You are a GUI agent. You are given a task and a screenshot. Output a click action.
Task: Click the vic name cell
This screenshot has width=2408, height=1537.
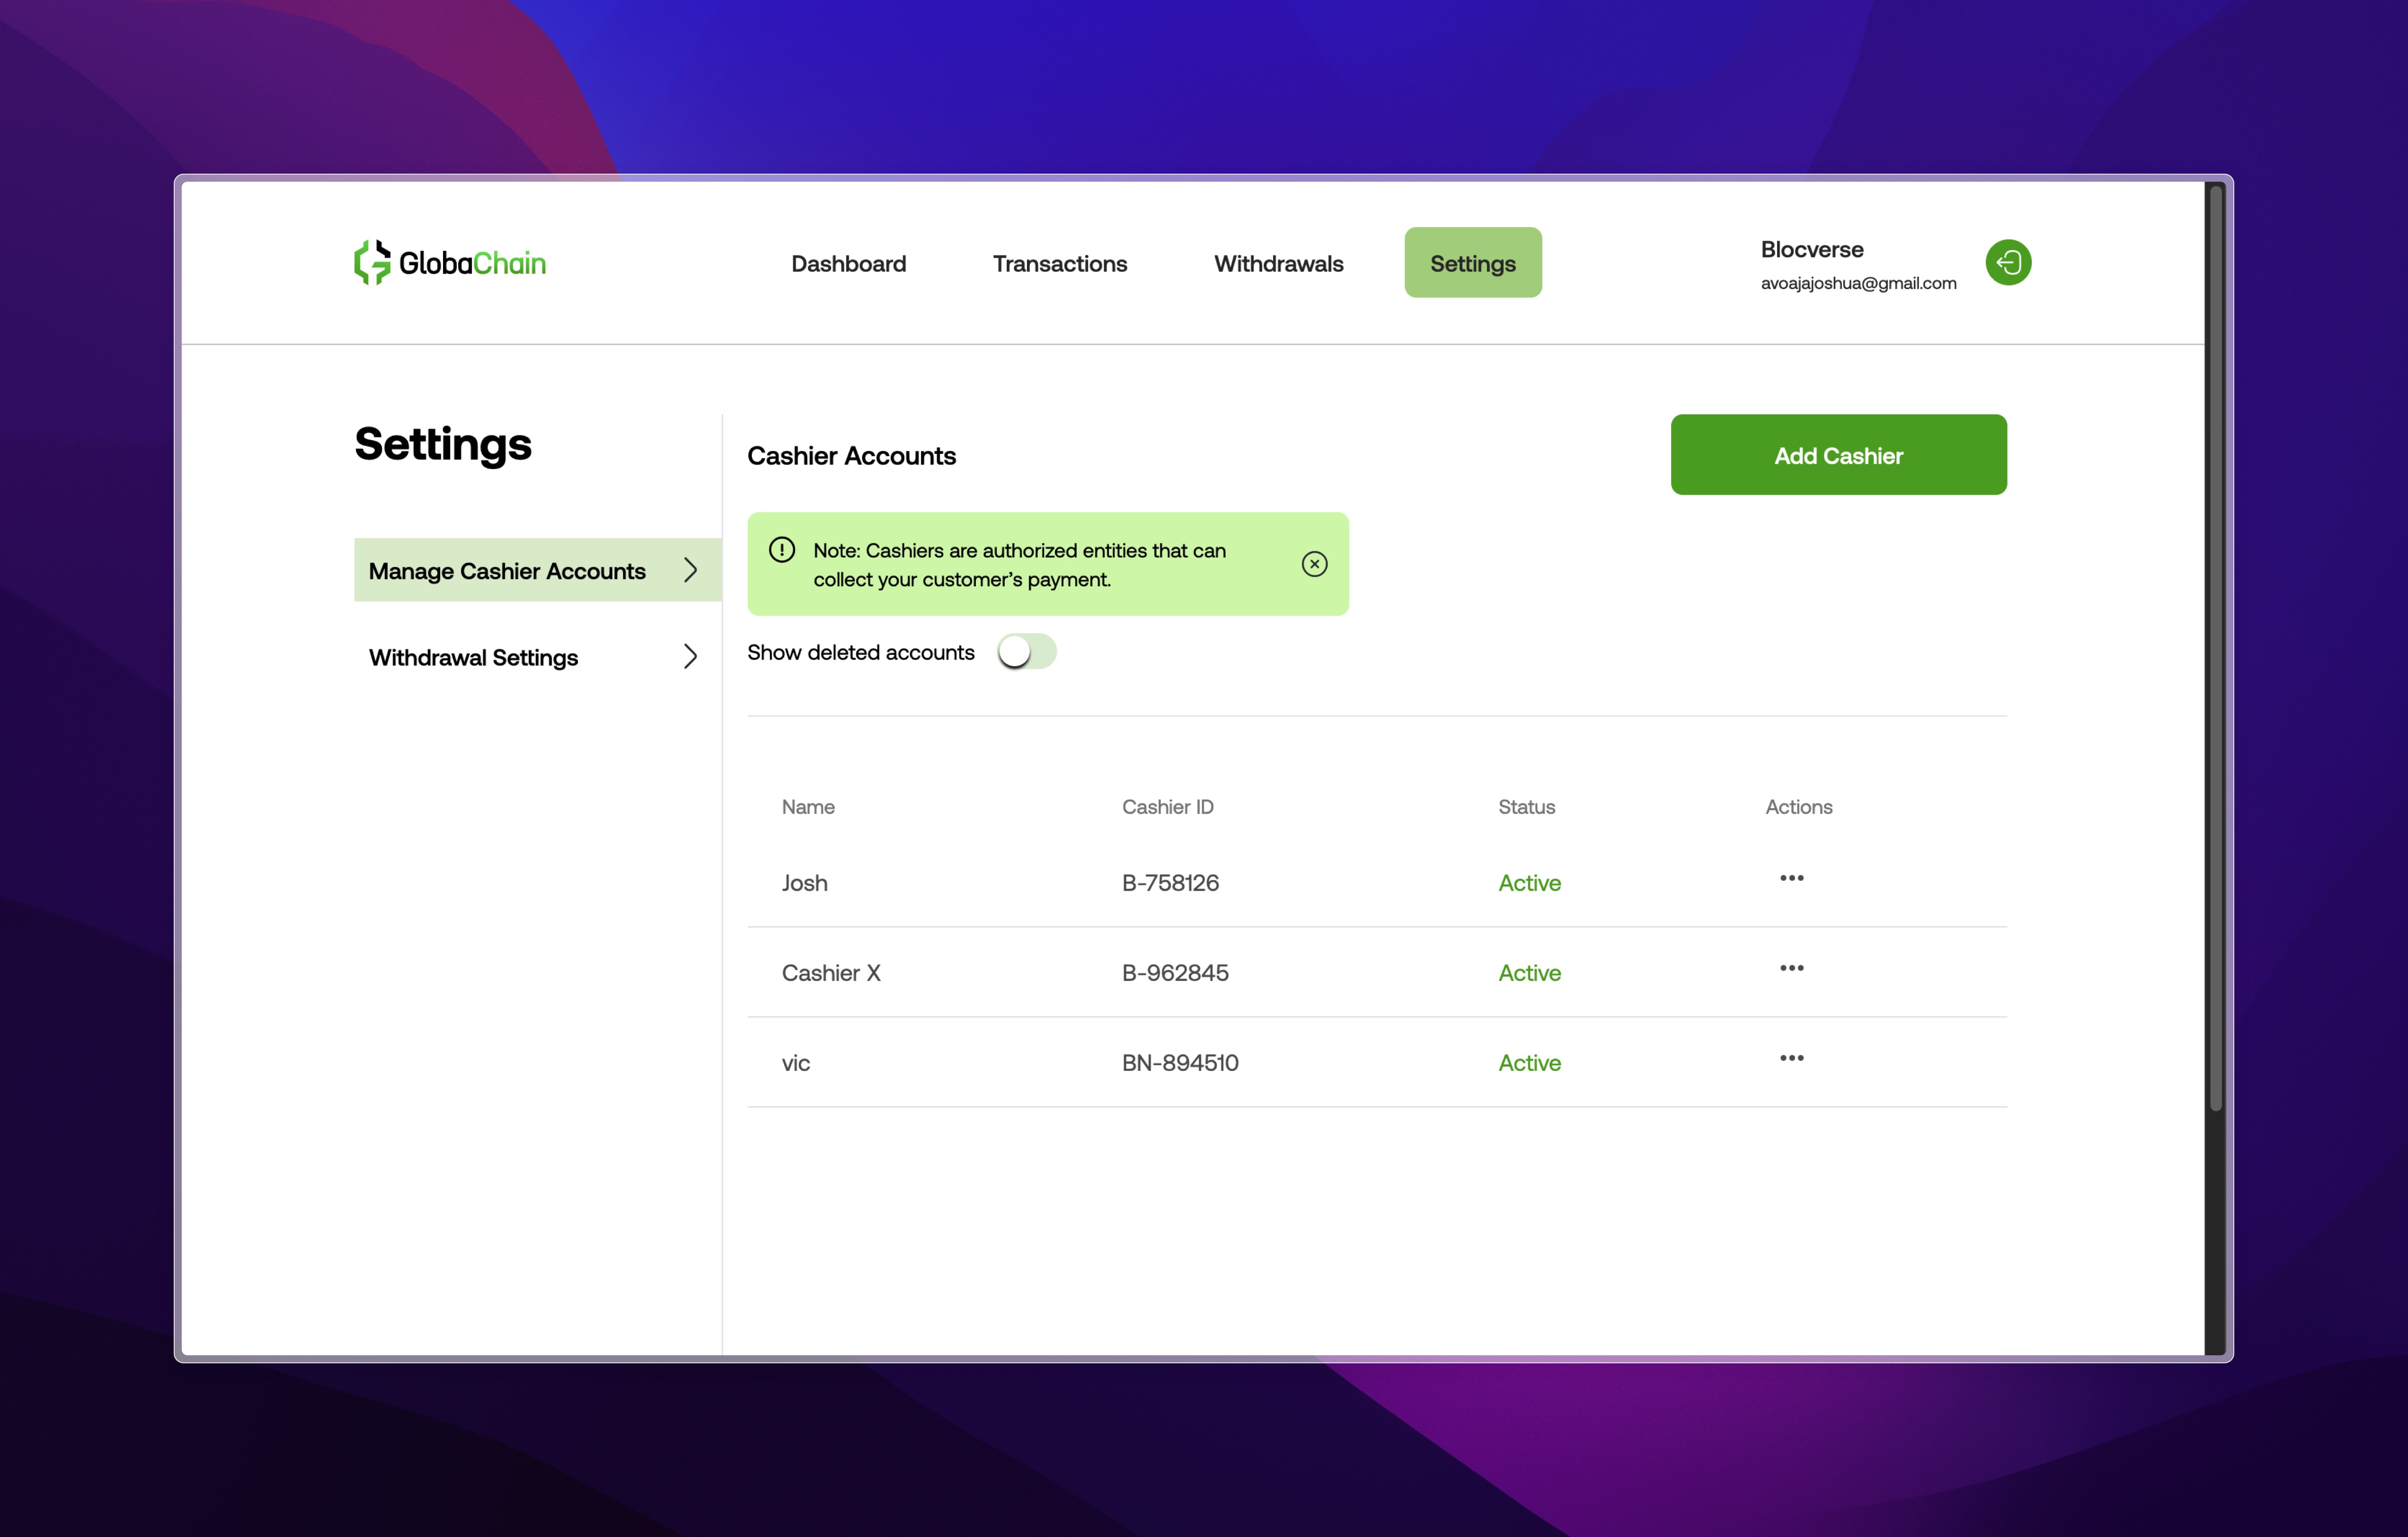click(x=795, y=1063)
